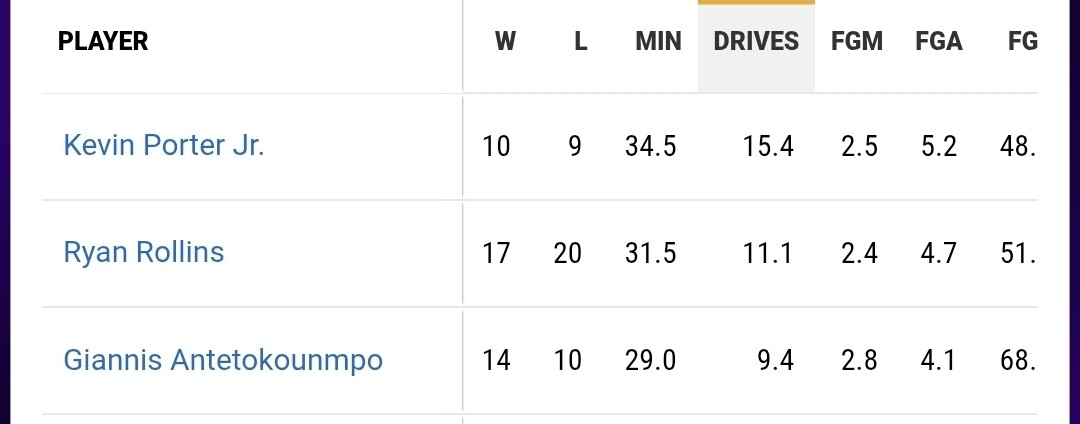Click Ryan Rollins losses cell showing 20
Image resolution: width=1080 pixels, height=424 pixels.
tap(568, 253)
